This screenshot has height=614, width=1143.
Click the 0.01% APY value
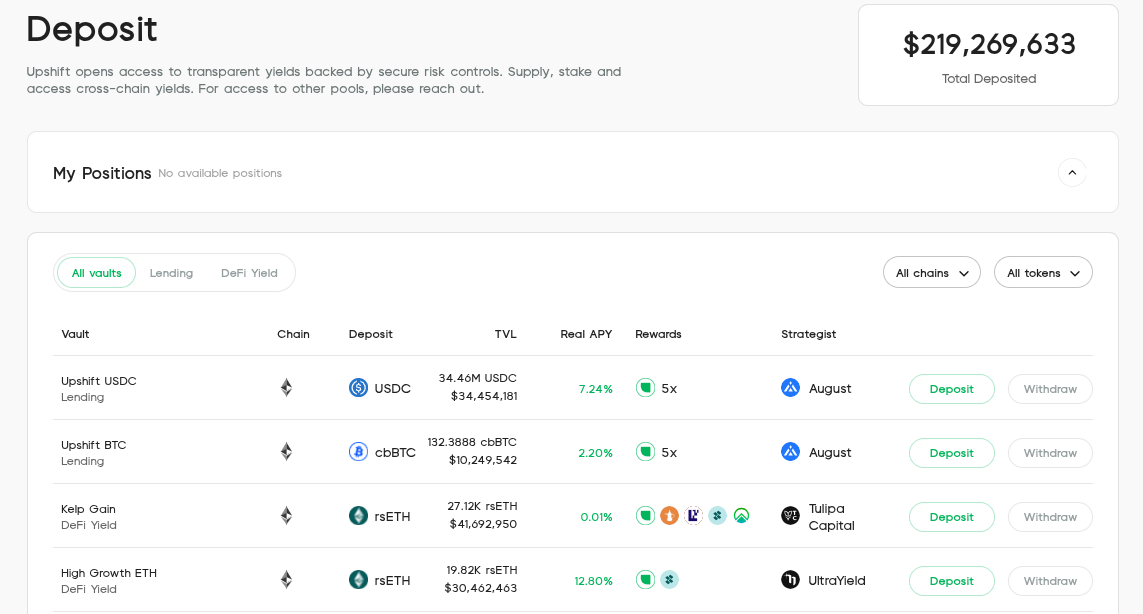[596, 517]
